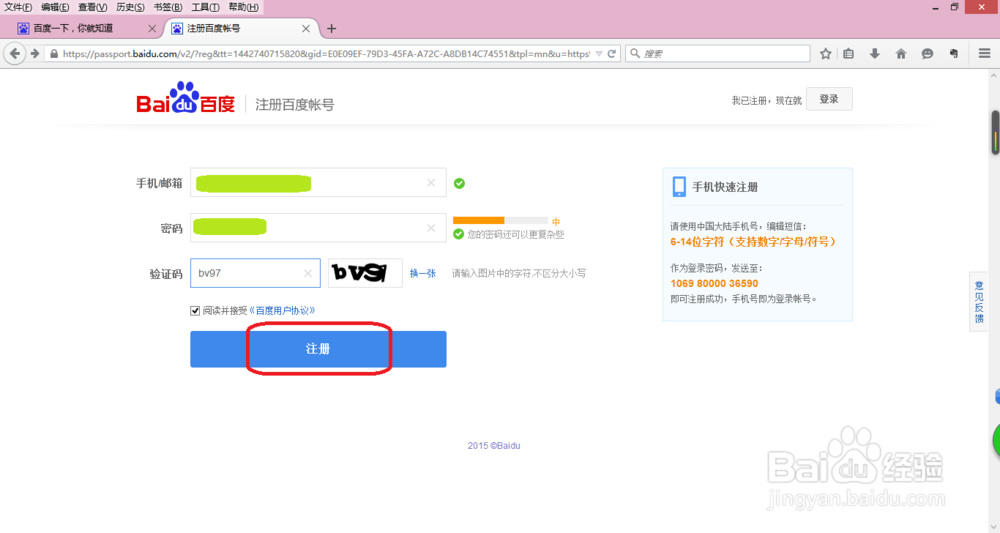Click the address bar URL

(x=326, y=54)
